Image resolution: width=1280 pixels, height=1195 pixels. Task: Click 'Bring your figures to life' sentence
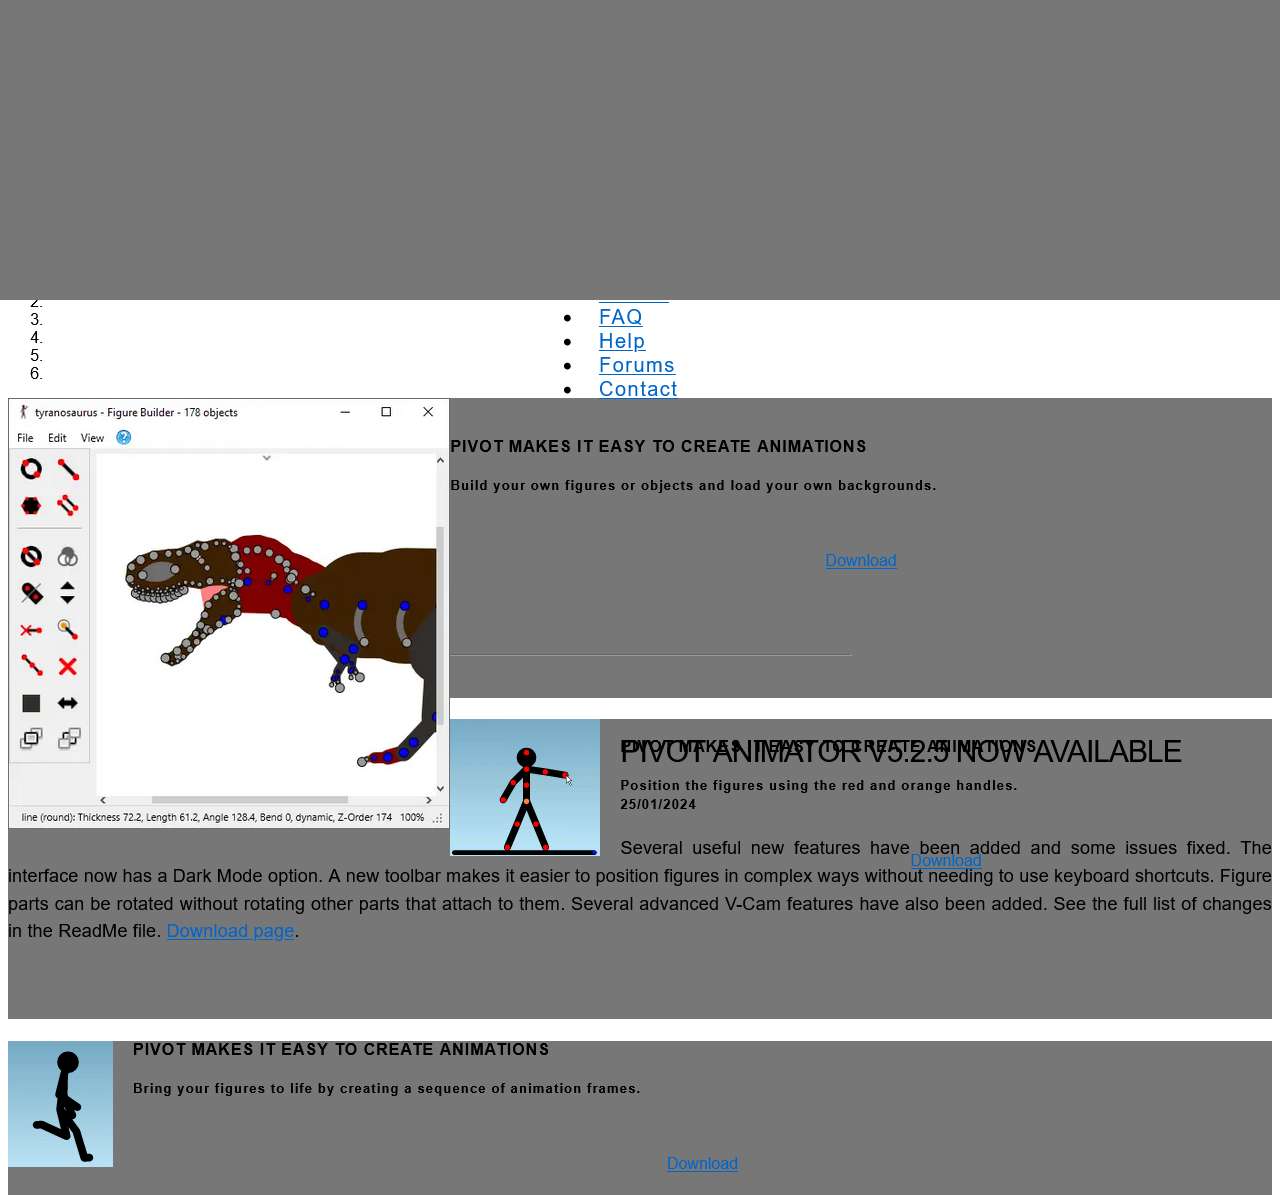point(387,1088)
